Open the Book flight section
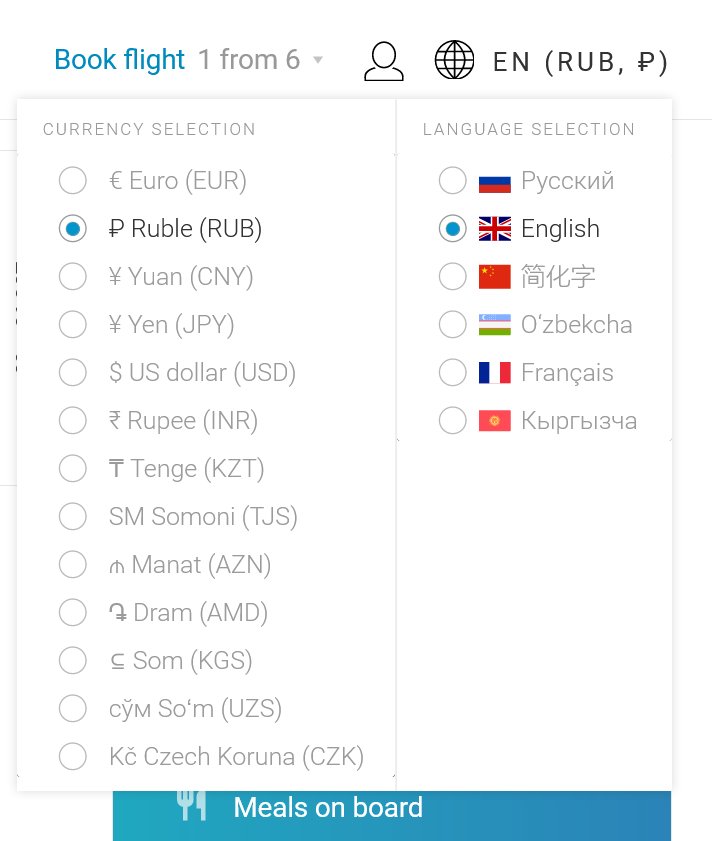The width and height of the screenshot is (712, 841). [x=119, y=60]
